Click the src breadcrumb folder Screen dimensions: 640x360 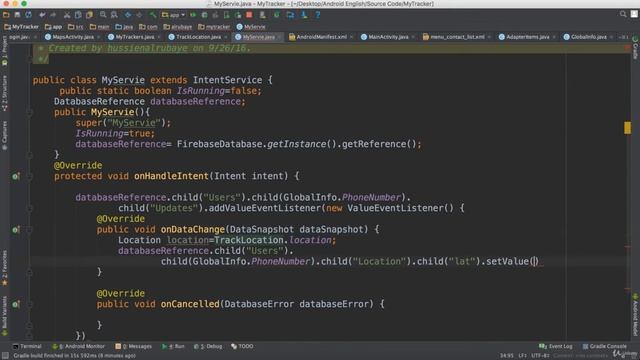76,27
